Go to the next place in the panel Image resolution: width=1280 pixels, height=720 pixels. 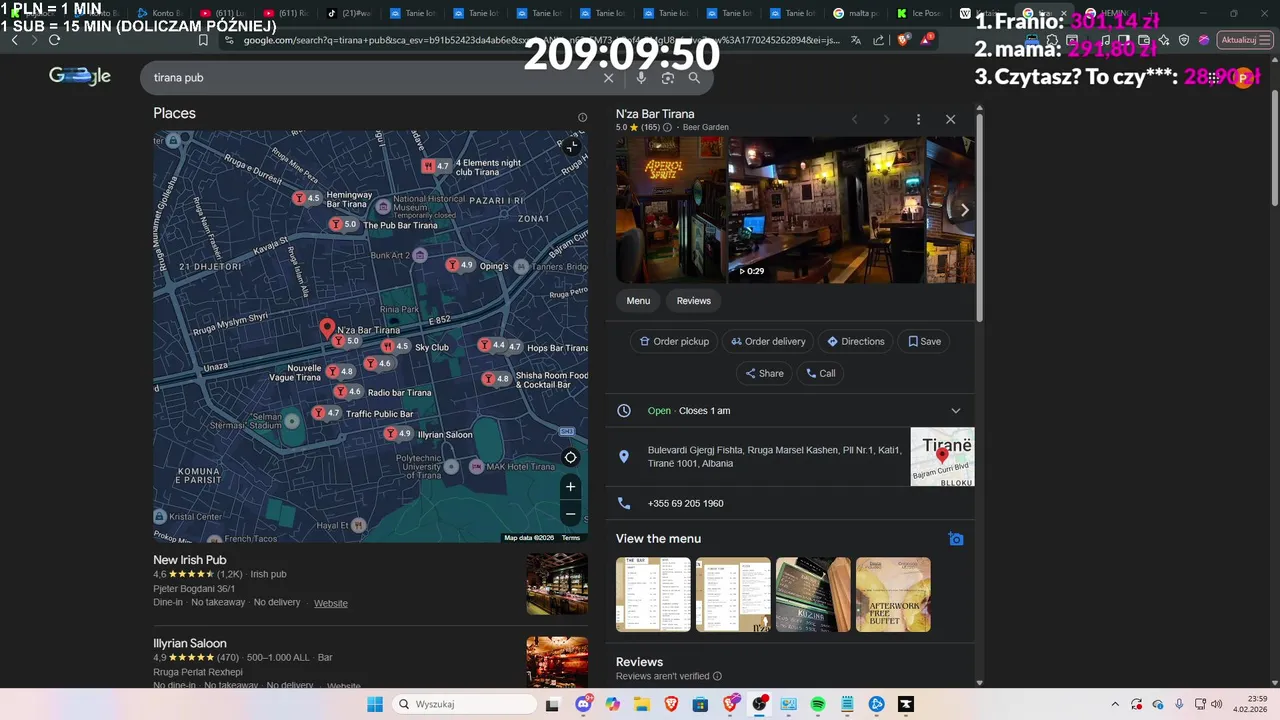point(886,119)
